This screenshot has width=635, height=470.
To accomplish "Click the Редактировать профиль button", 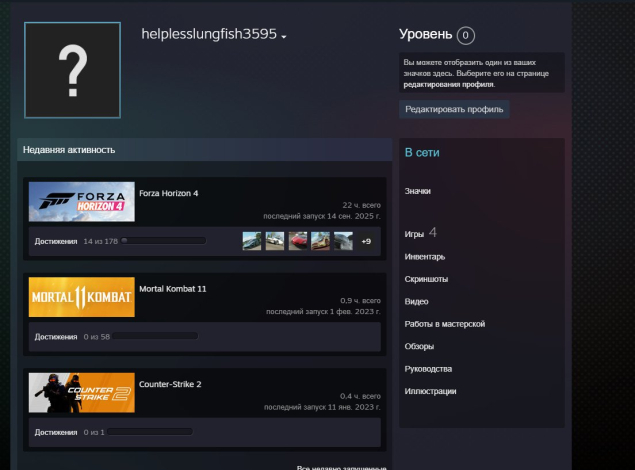I will 454,108.
